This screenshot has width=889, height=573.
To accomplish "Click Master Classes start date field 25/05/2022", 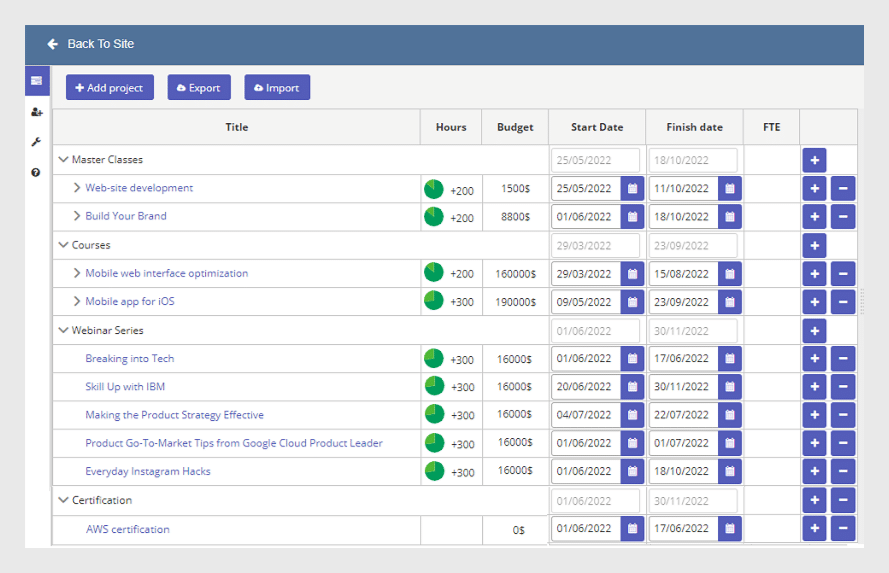I will (x=595, y=160).
